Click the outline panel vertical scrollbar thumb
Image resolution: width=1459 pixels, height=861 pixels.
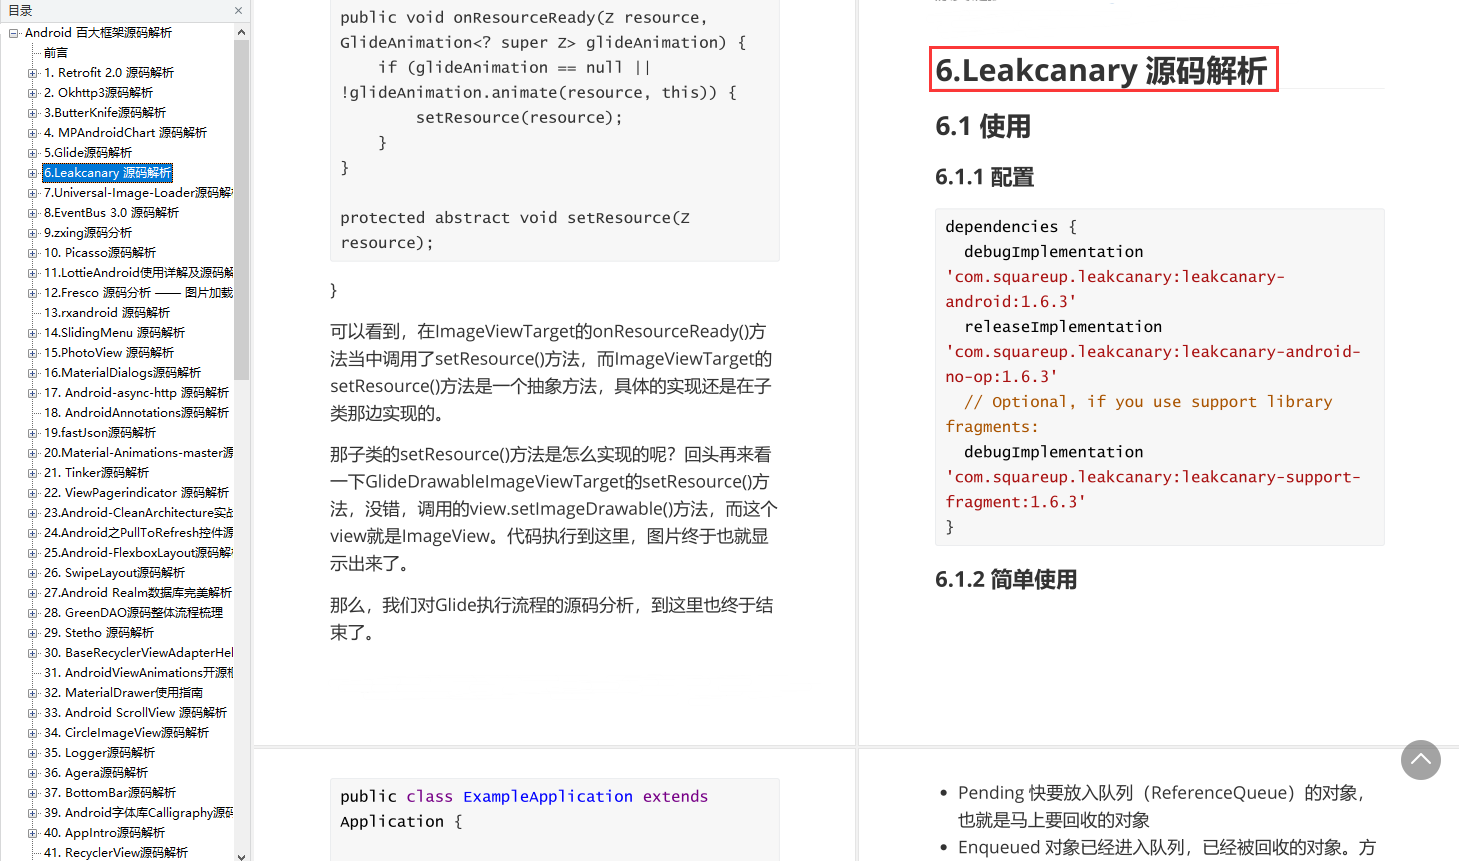[x=241, y=210]
